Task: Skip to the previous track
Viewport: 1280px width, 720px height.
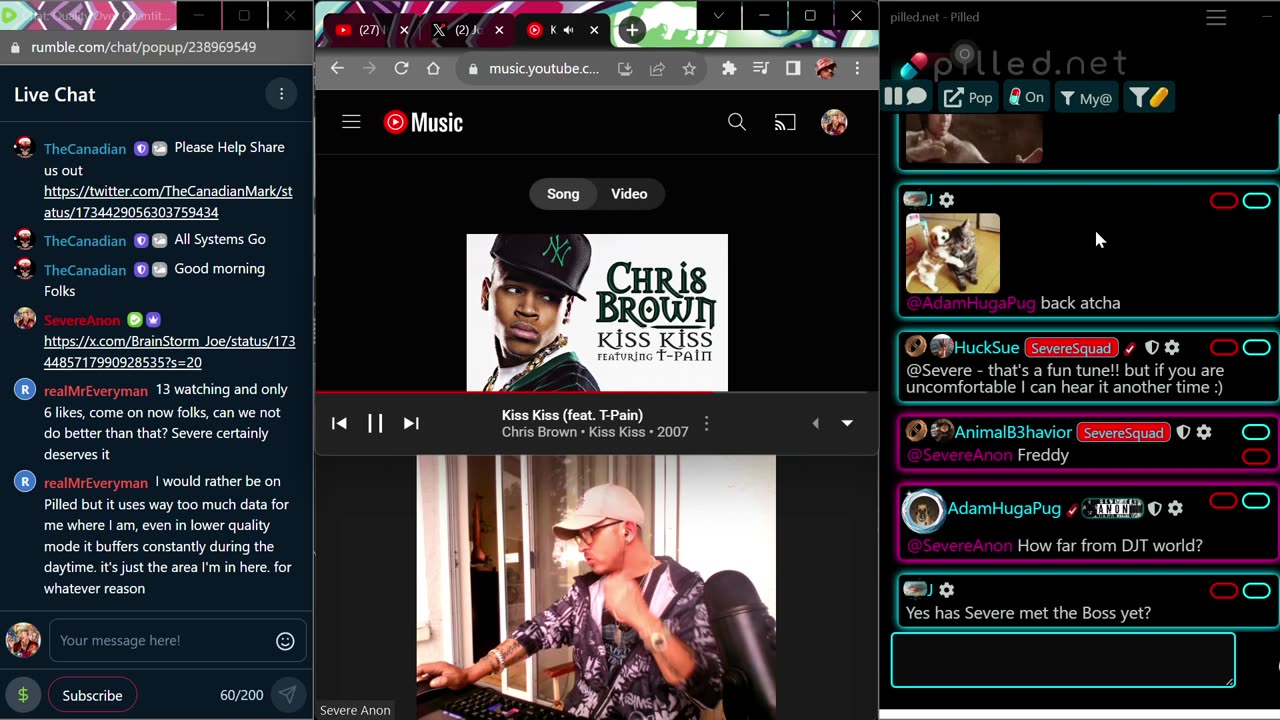Action: pyautogui.click(x=339, y=423)
